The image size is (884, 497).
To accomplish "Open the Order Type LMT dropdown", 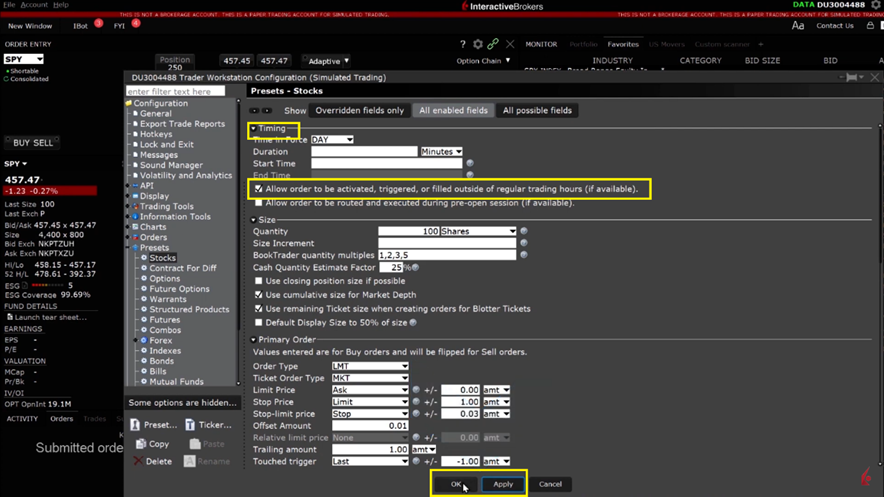I will (x=370, y=366).
